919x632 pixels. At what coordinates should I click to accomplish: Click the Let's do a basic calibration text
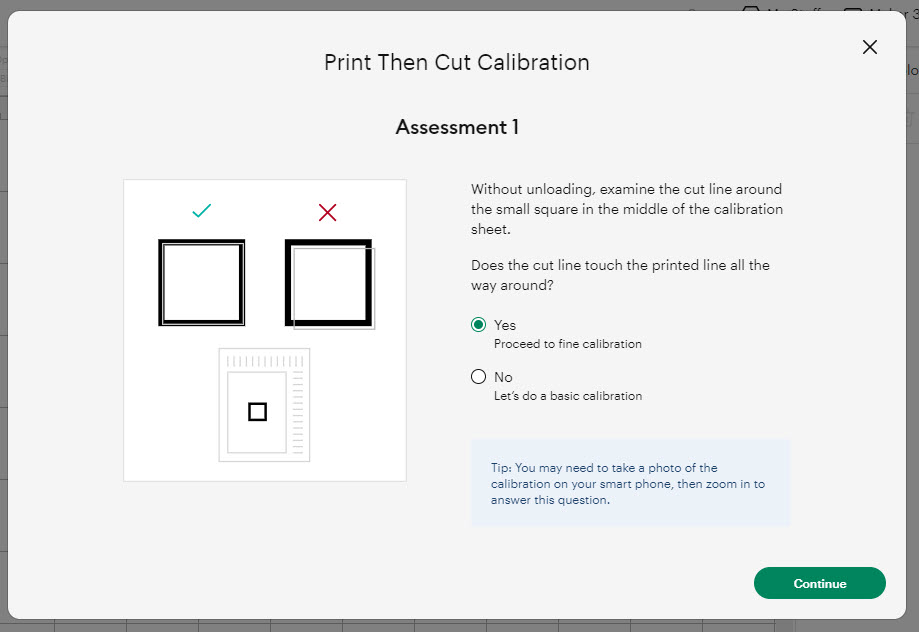click(567, 395)
